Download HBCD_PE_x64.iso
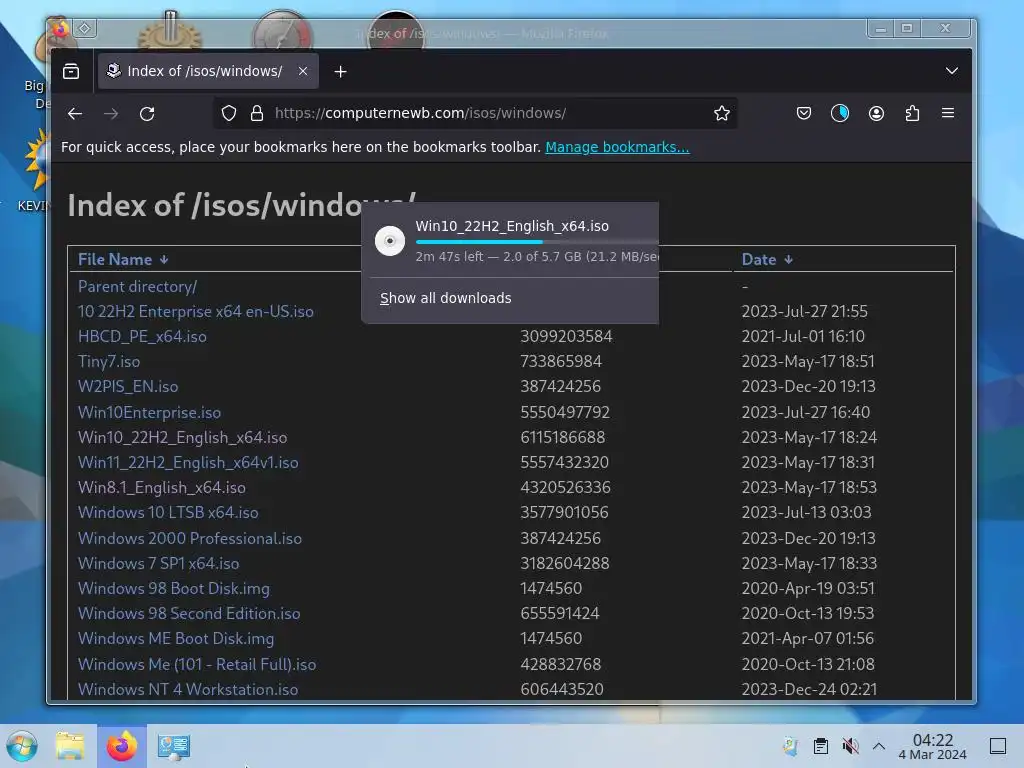The width and height of the screenshot is (1024, 768). coord(142,336)
